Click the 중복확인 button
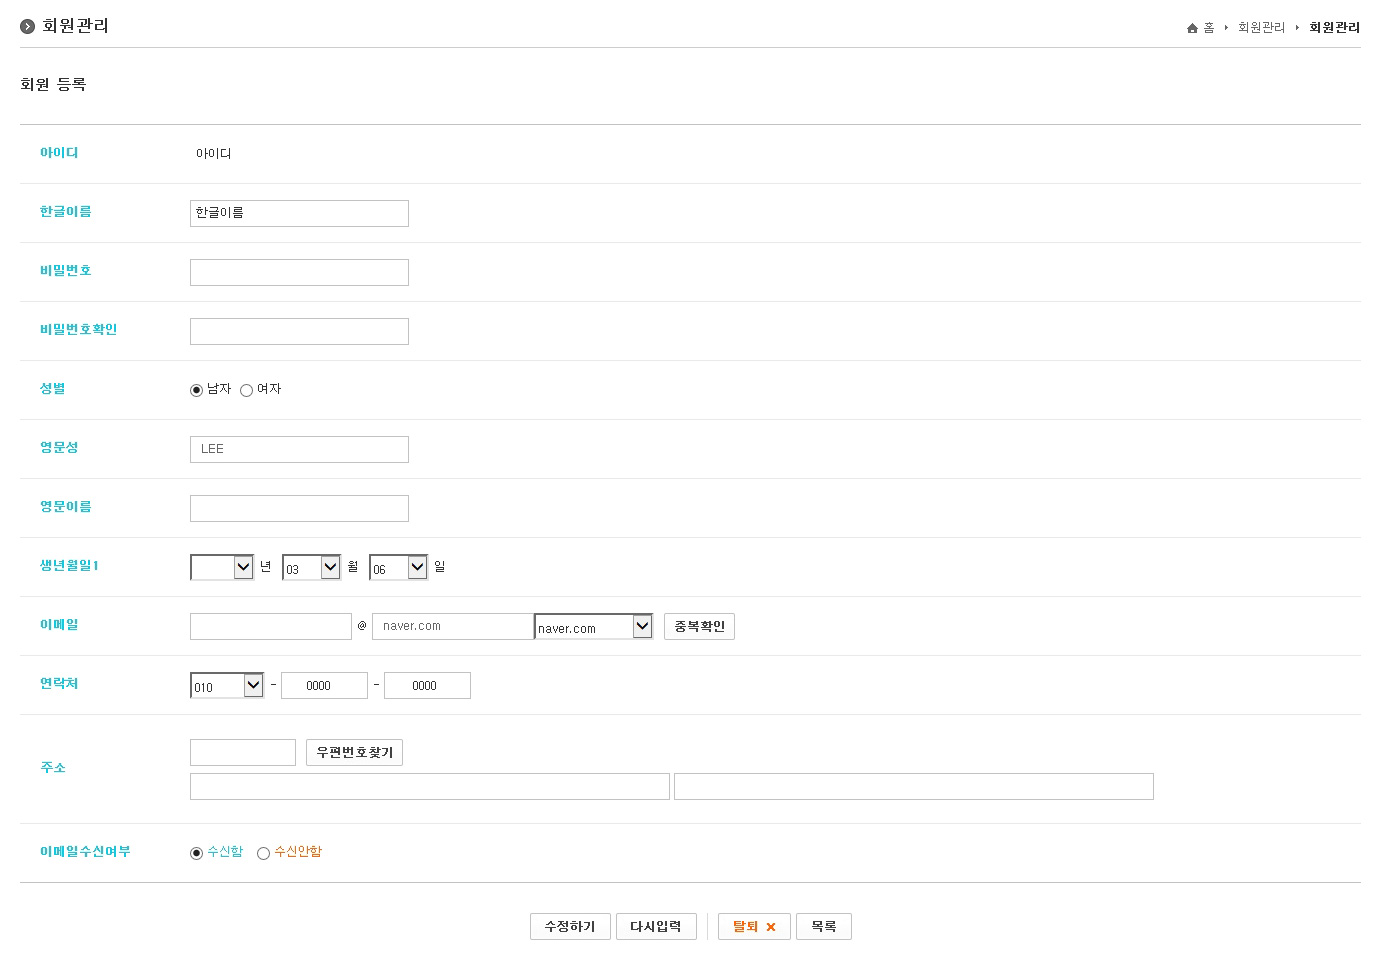This screenshot has width=1385, height=963. coord(699,626)
